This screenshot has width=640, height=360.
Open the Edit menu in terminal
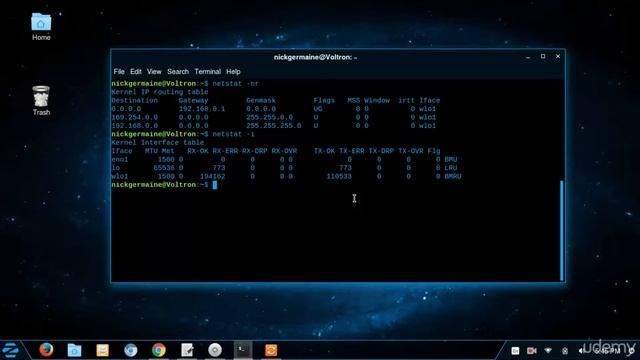click(x=136, y=71)
